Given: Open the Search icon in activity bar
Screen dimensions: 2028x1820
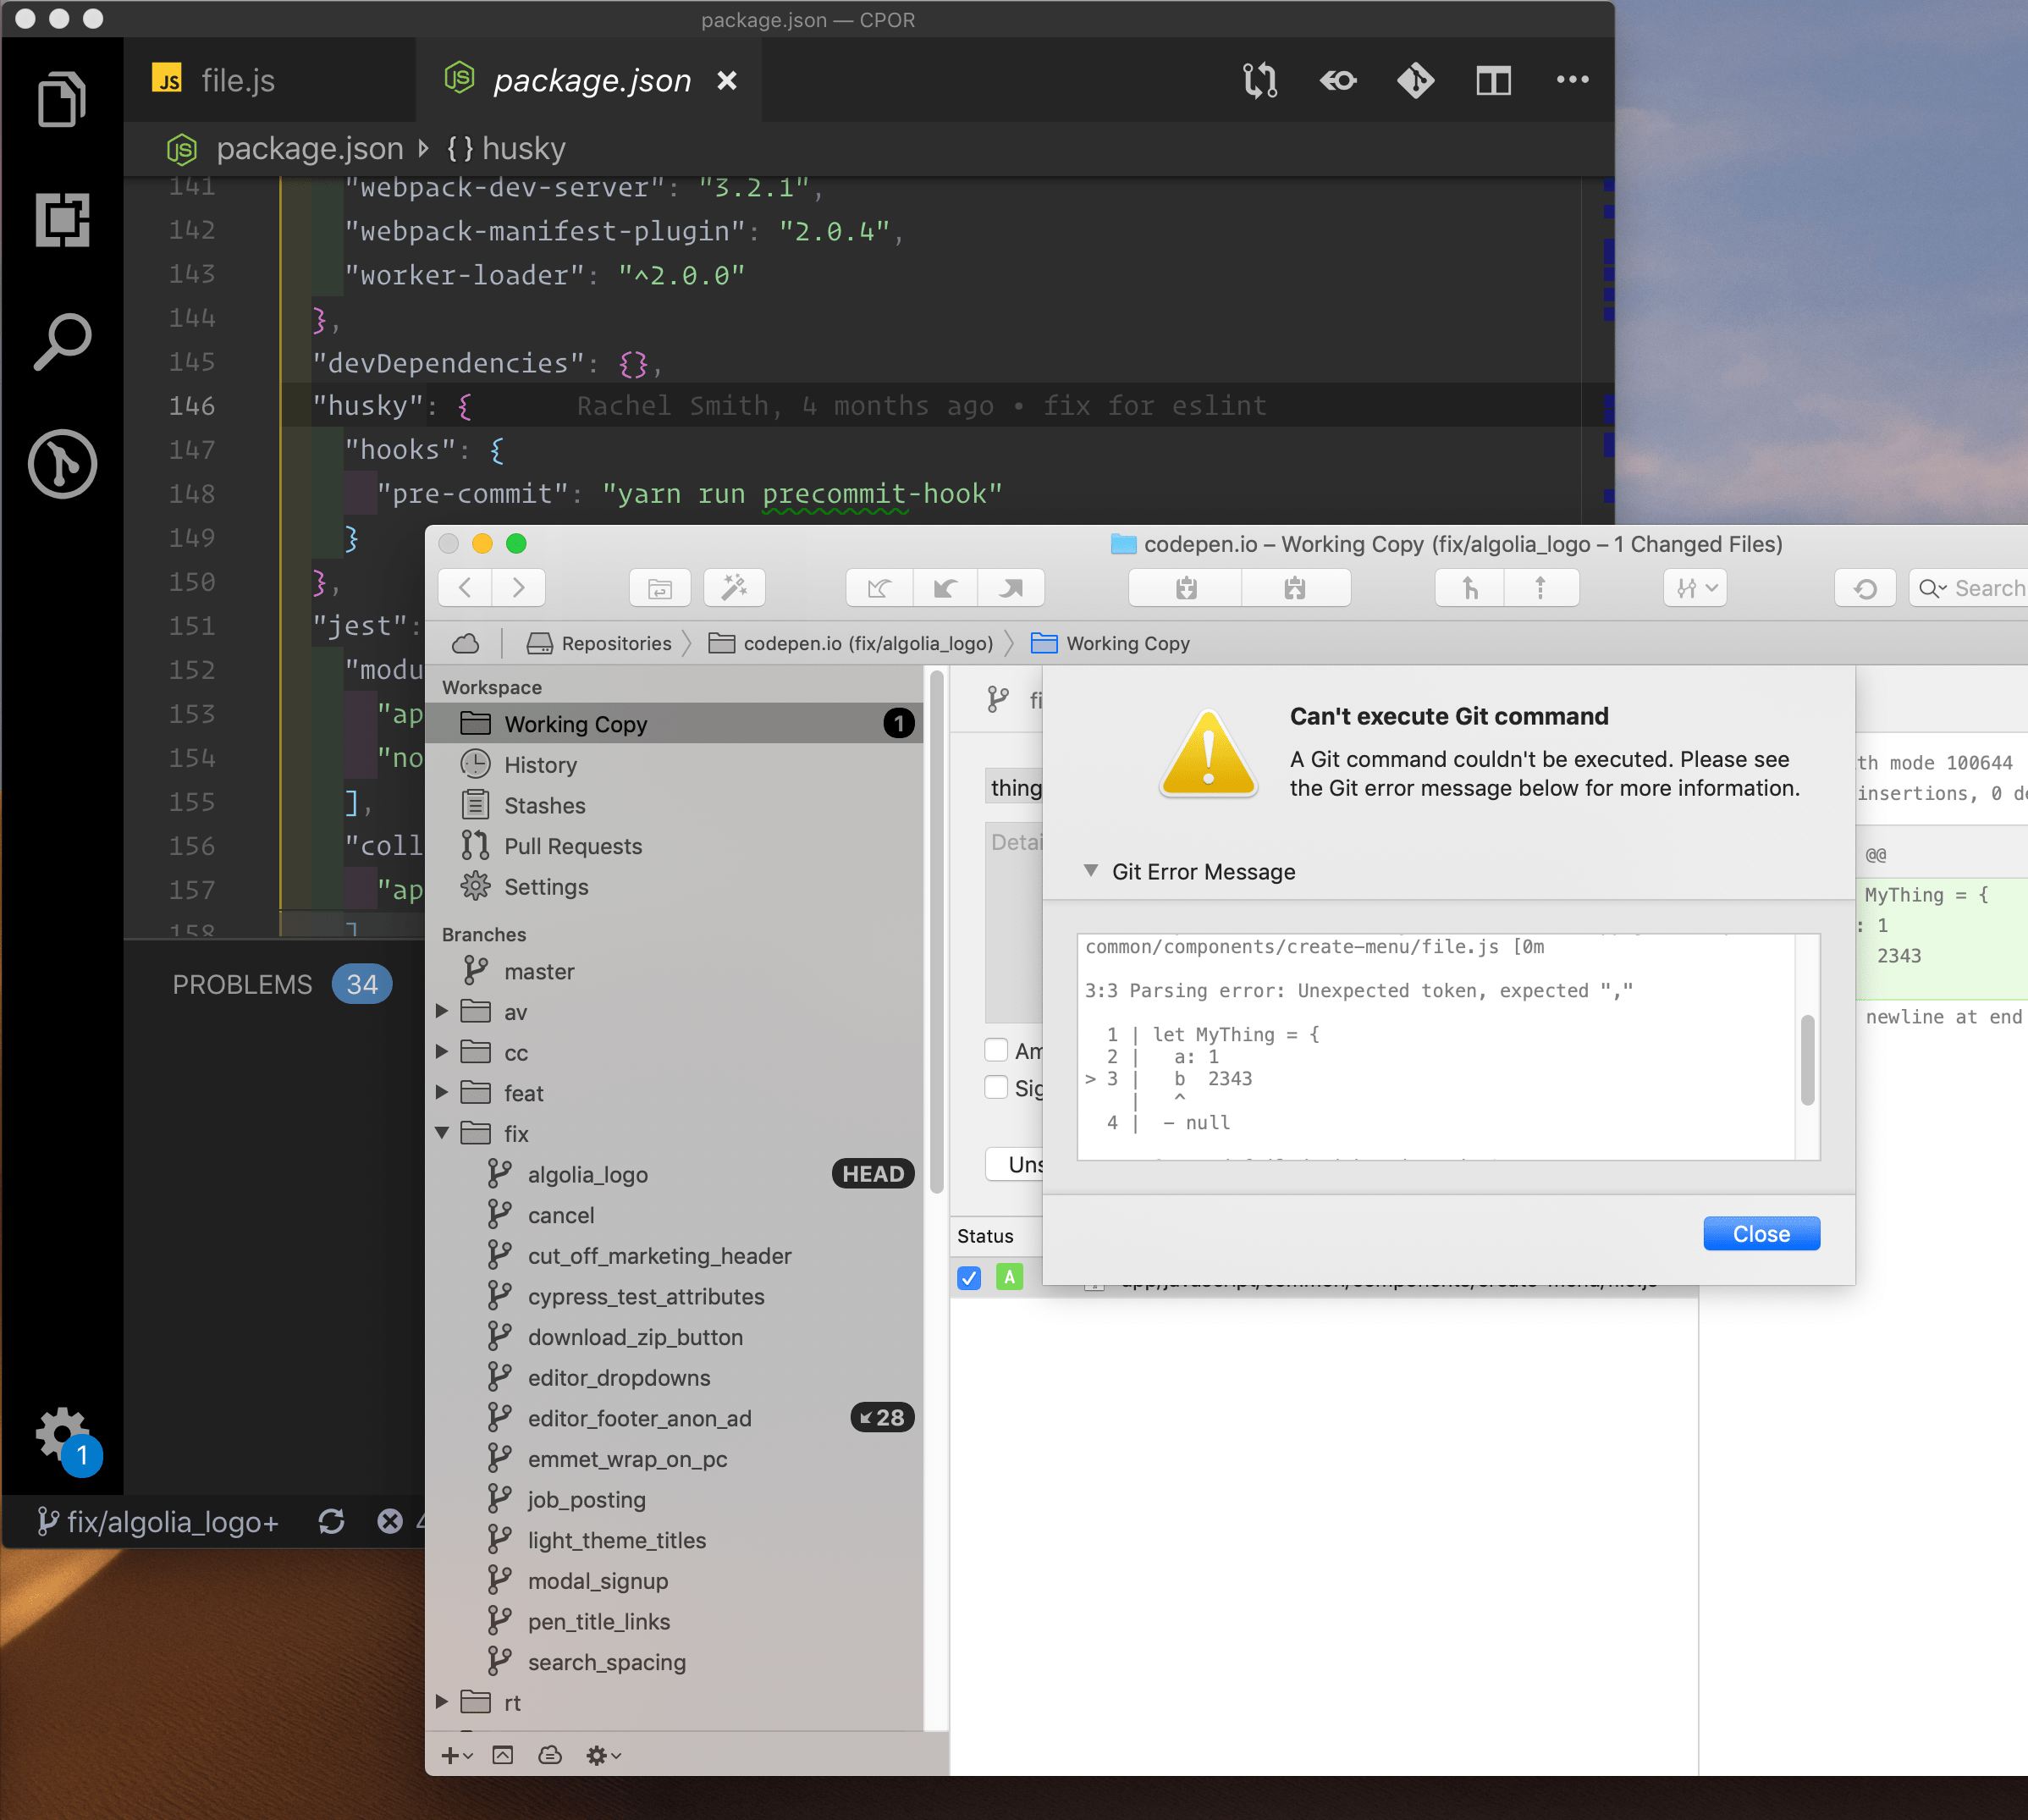Looking at the screenshot, I should click(61, 341).
